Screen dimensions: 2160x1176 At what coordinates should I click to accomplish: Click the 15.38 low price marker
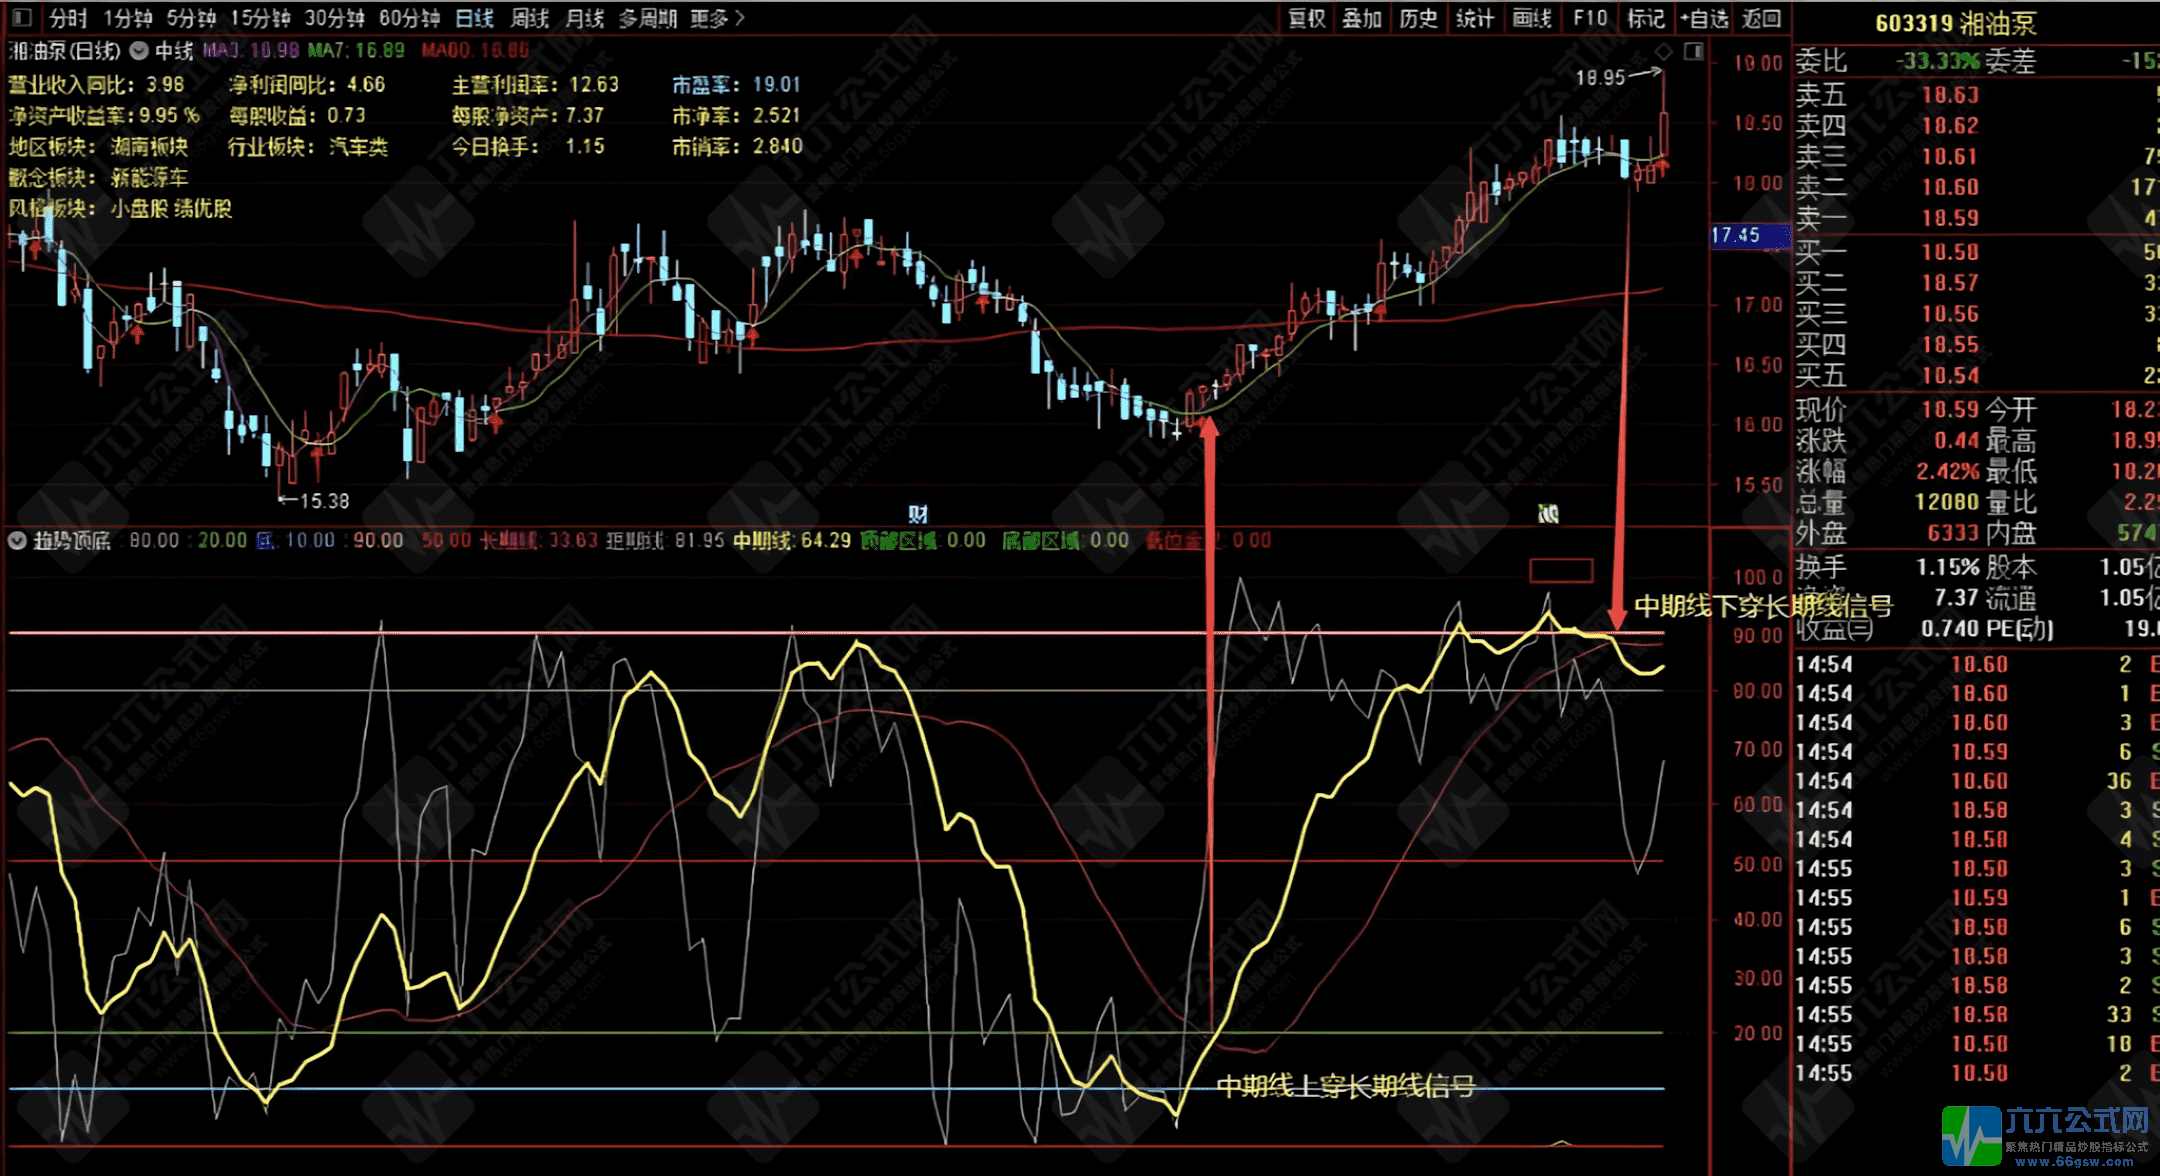(x=314, y=501)
